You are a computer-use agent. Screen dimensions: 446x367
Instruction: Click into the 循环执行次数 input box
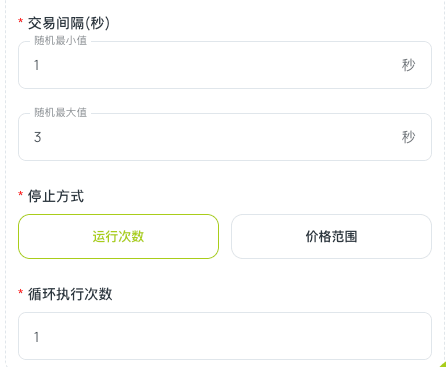(225, 336)
